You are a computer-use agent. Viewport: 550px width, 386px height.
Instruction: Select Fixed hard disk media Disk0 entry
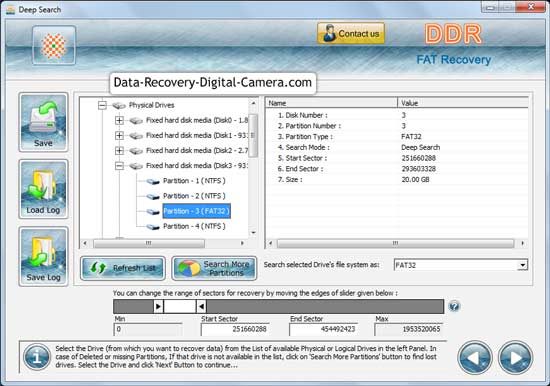pos(197,120)
